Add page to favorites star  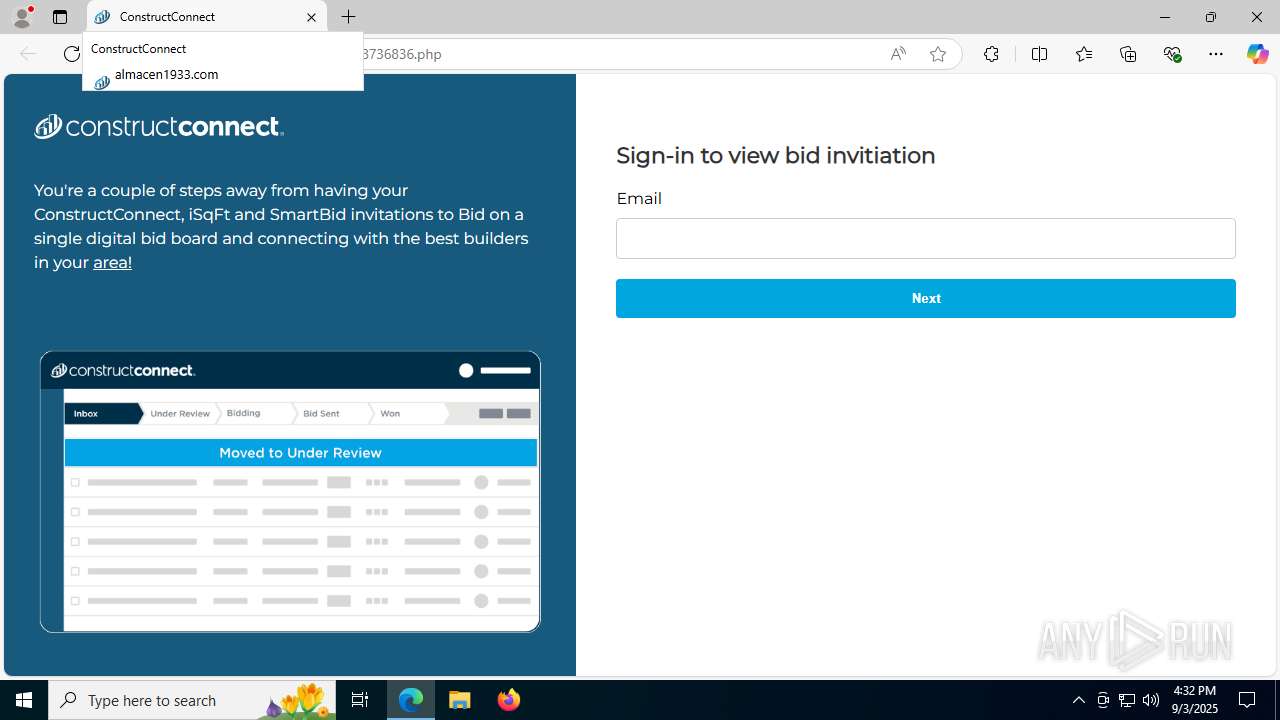[x=938, y=54]
